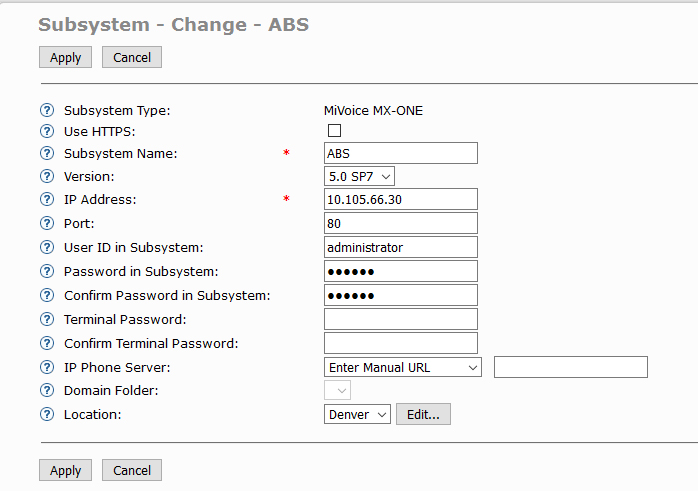Enable the Use HTTPS checkbox
Image resolution: width=698 pixels, height=491 pixels.
(334, 131)
